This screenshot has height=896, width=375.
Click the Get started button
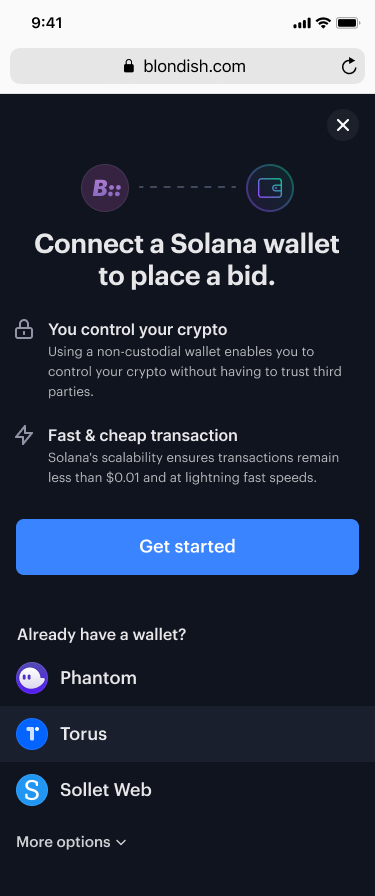tap(188, 547)
